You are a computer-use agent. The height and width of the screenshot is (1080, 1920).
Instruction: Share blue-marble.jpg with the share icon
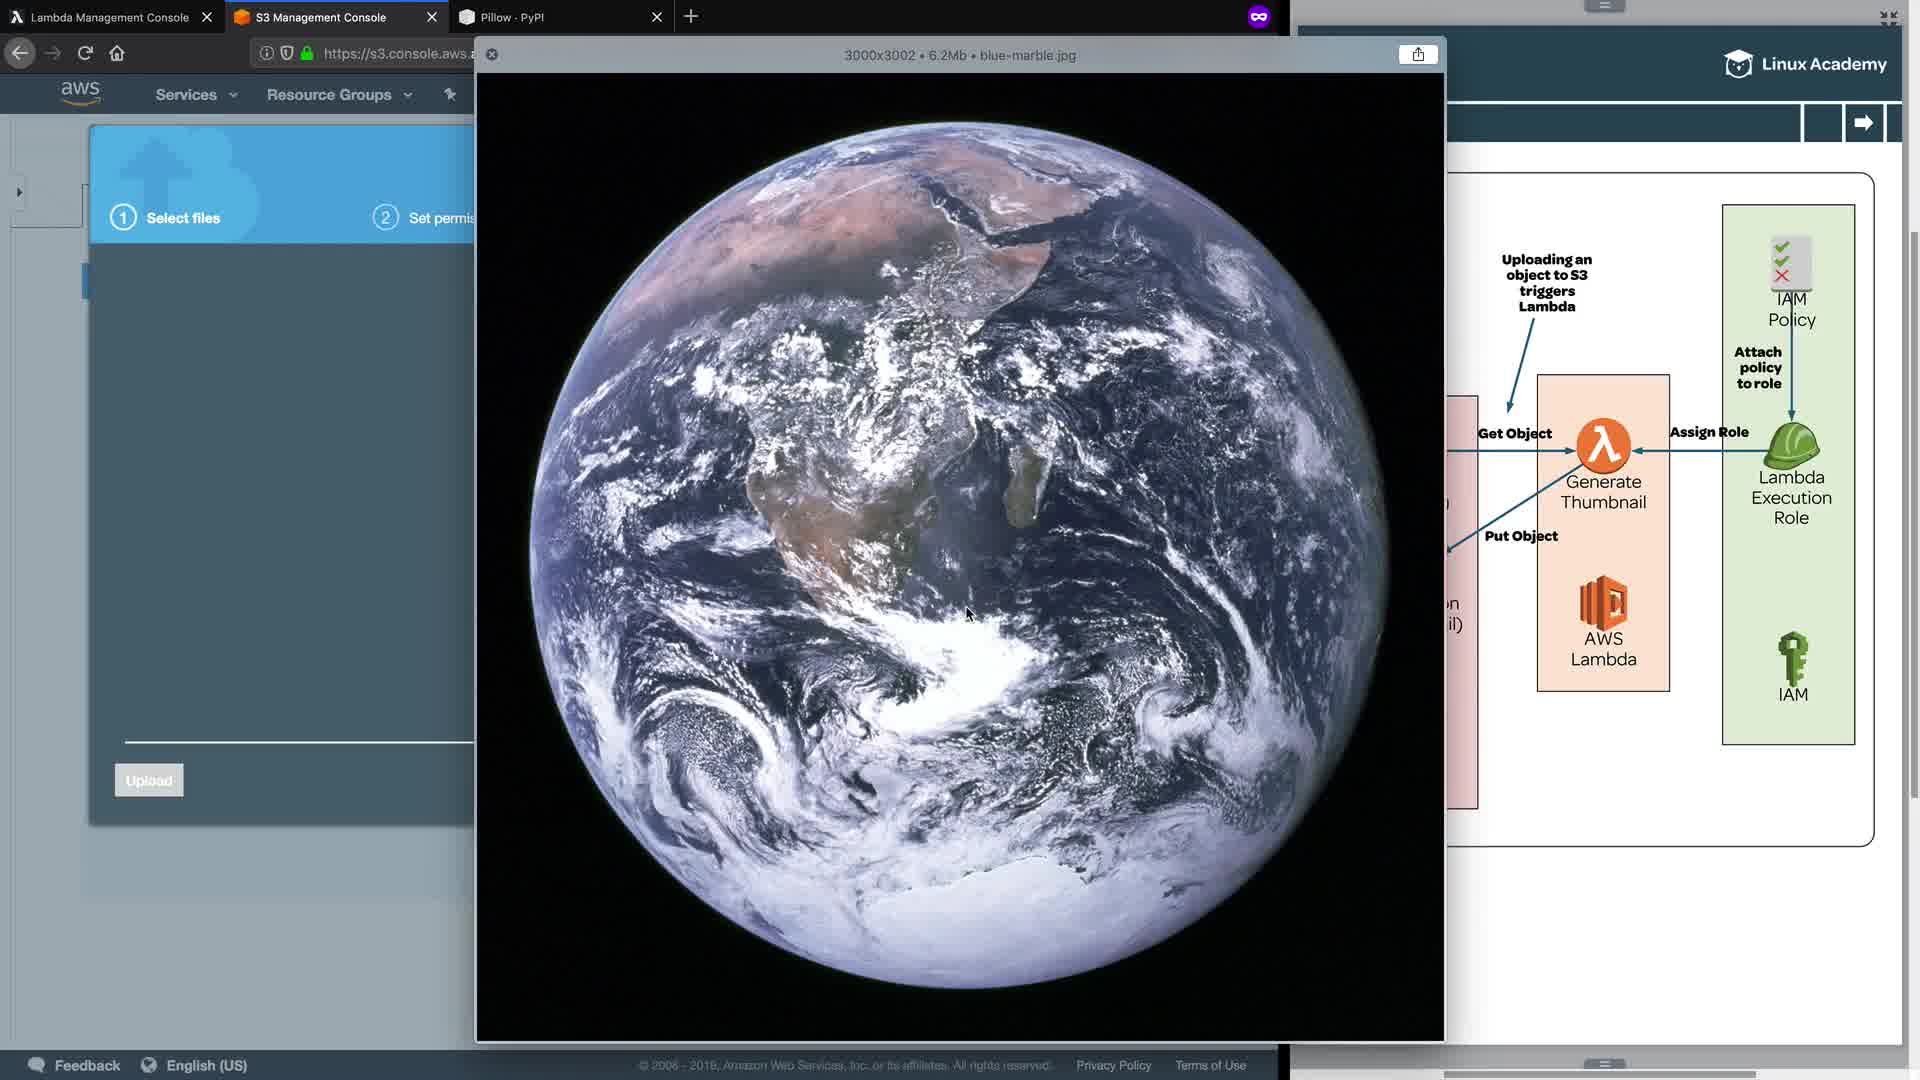point(1417,55)
